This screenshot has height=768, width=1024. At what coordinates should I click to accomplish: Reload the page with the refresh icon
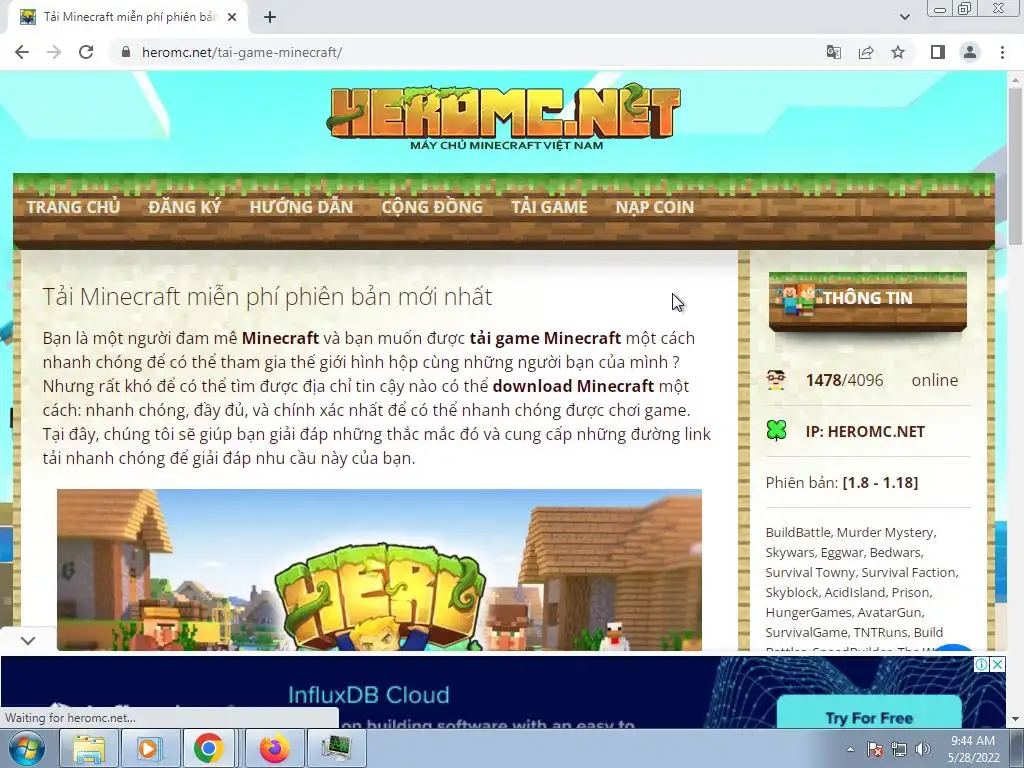pyautogui.click(x=86, y=52)
